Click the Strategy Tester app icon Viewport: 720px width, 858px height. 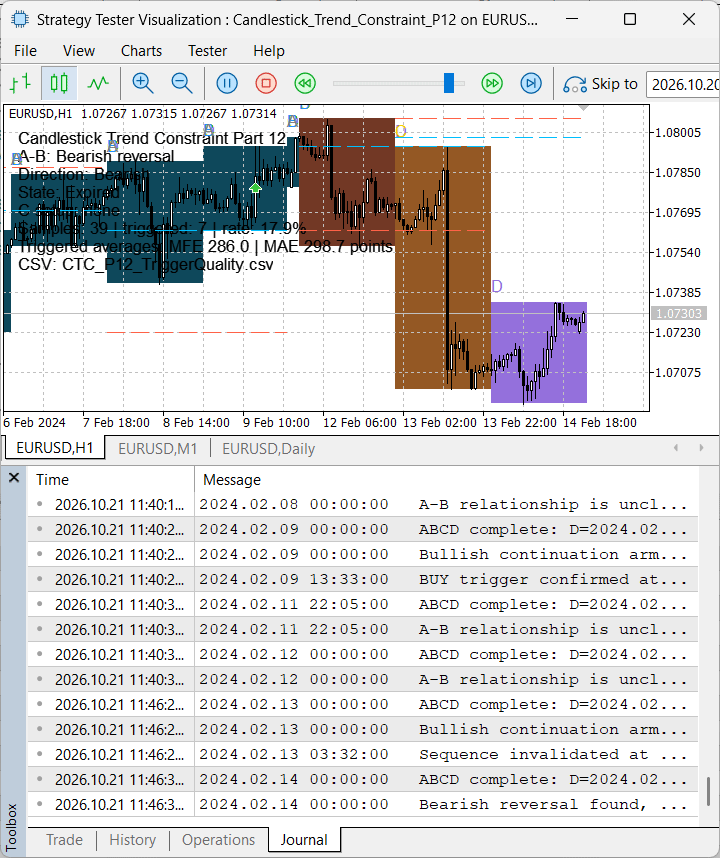click(x=20, y=20)
